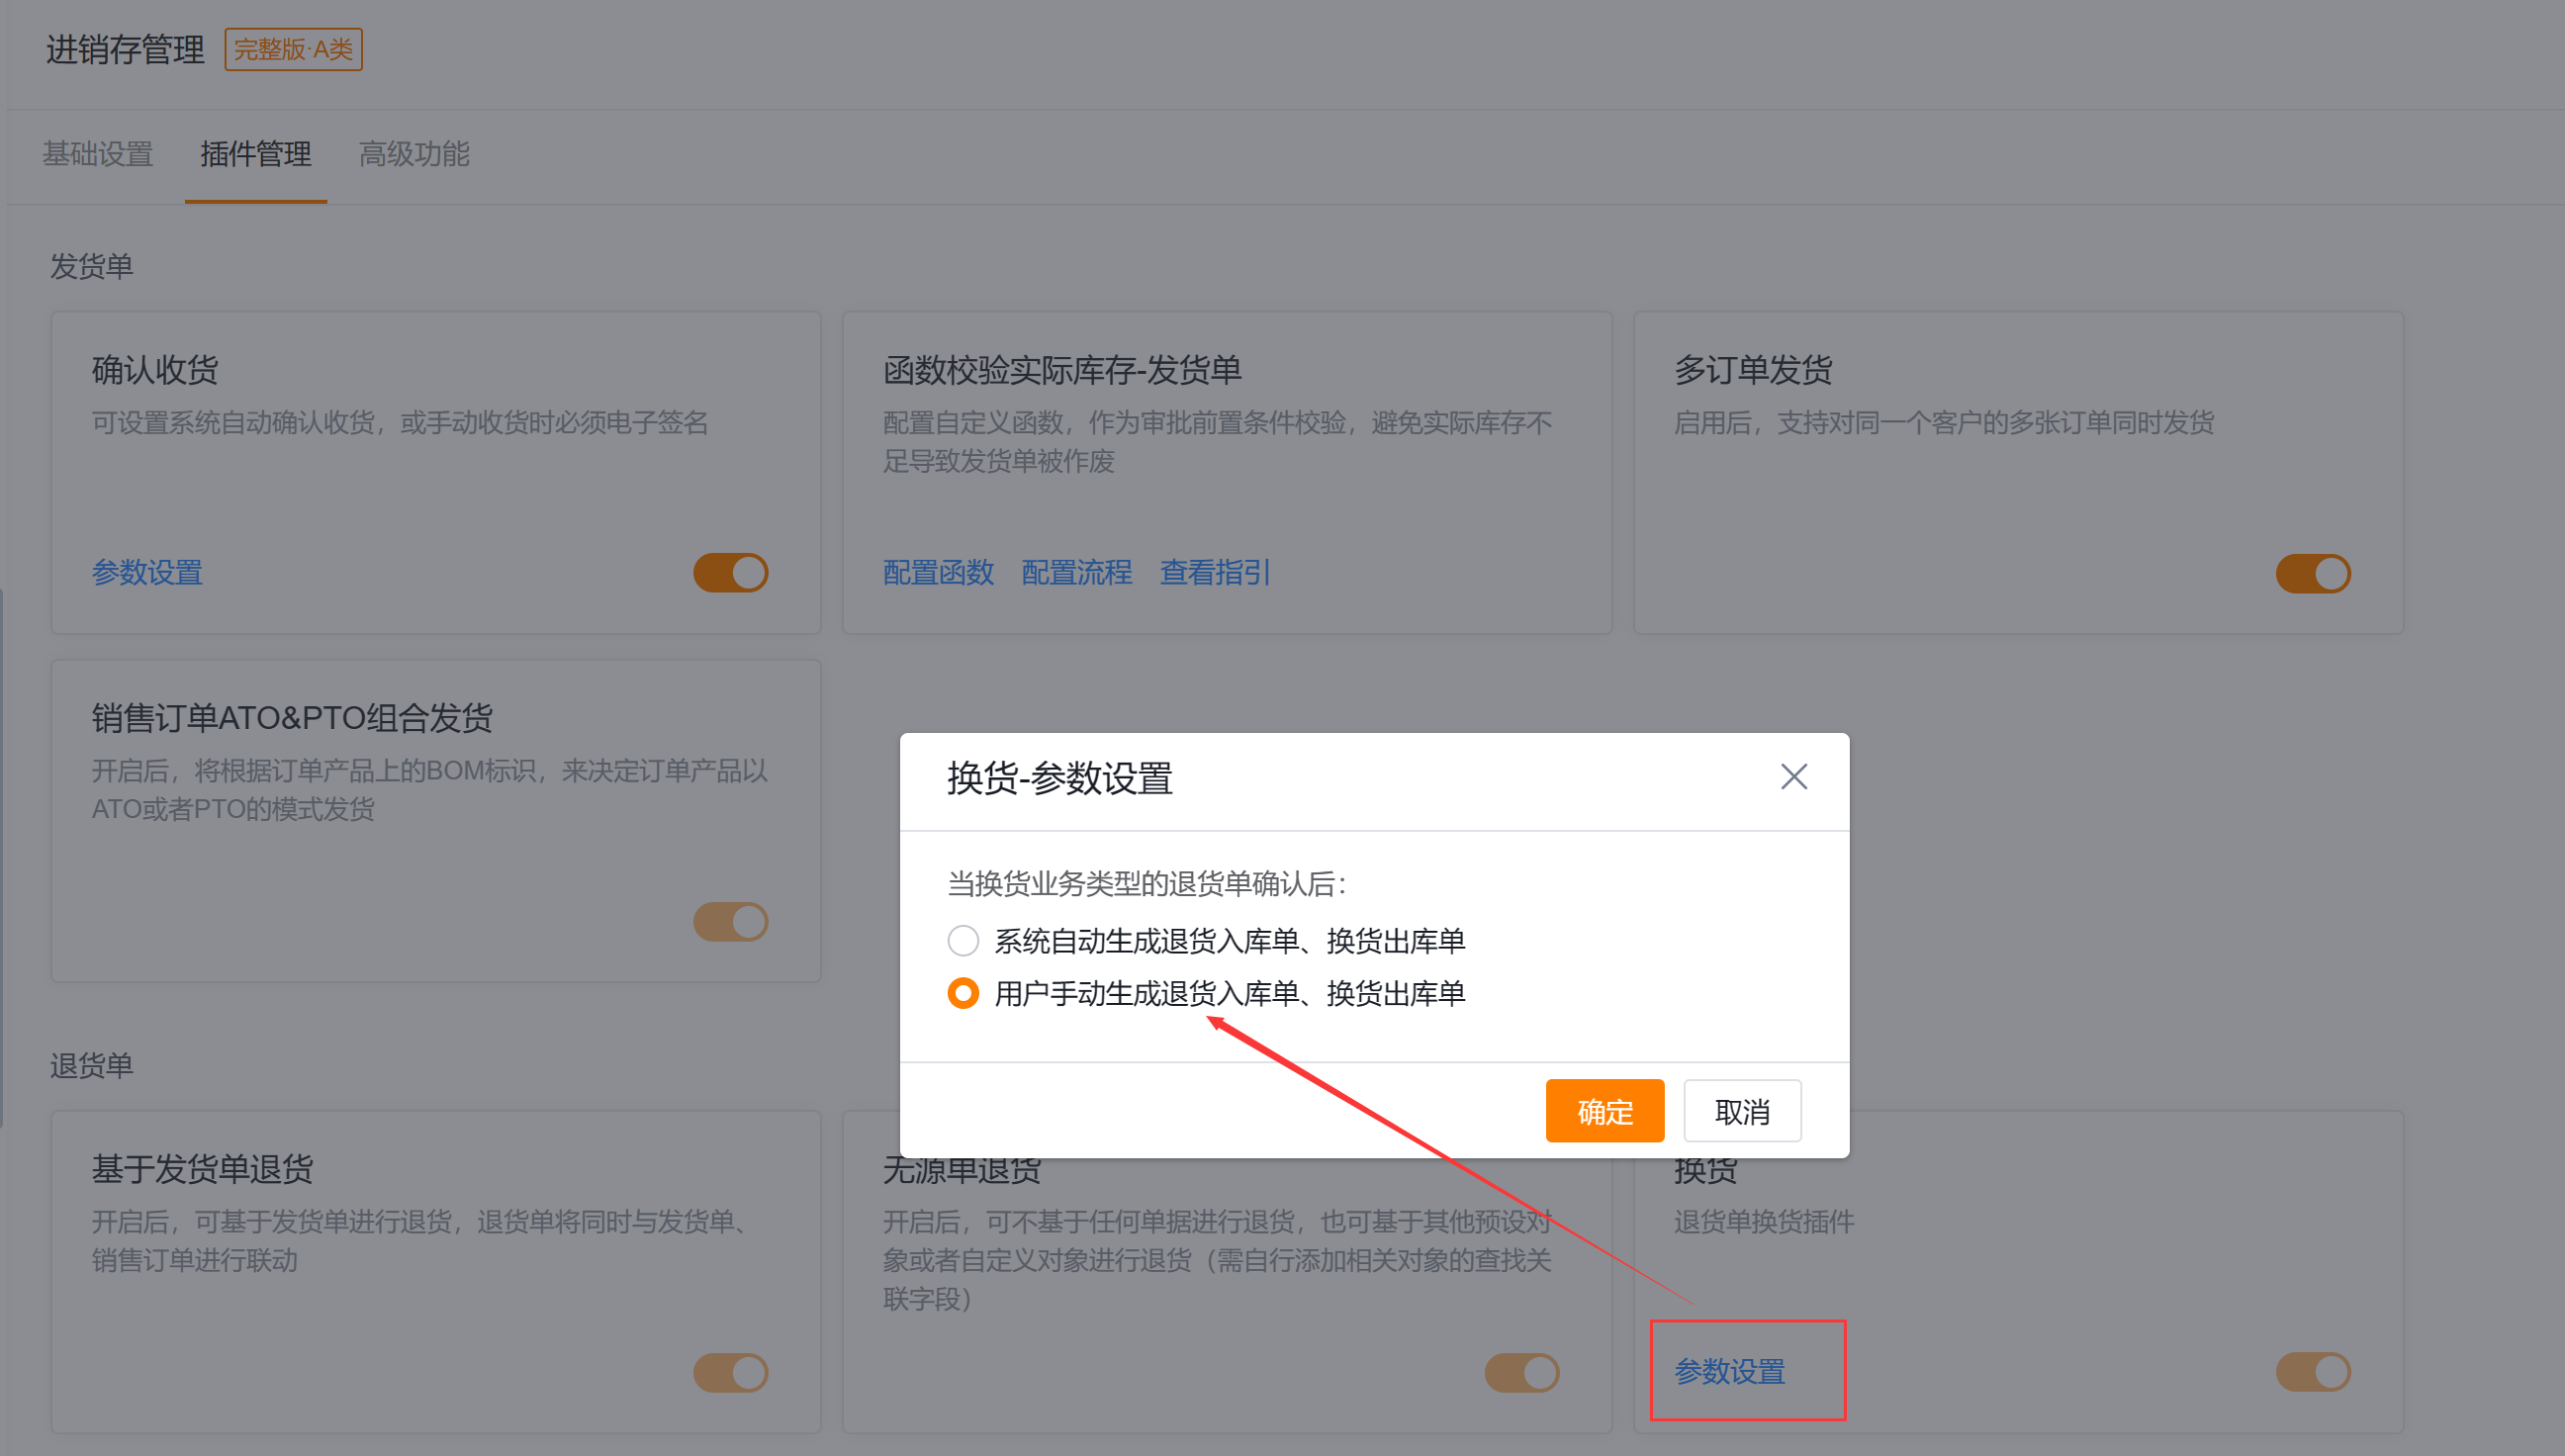
Task: Click the 确定 button in the dialog
Action: point(1604,1110)
